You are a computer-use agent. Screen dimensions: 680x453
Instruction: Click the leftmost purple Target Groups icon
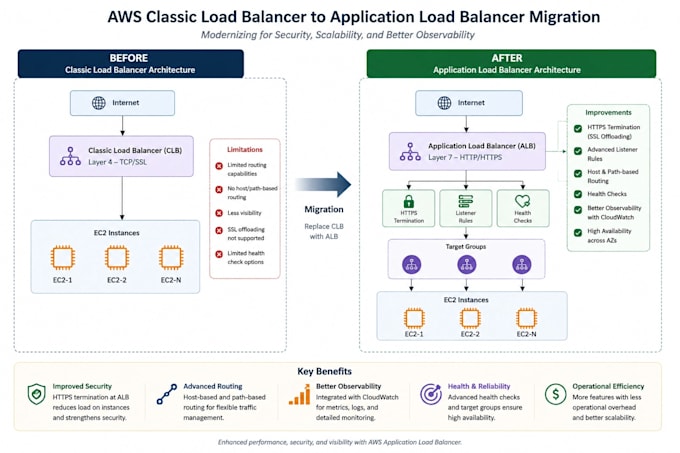[412, 264]
